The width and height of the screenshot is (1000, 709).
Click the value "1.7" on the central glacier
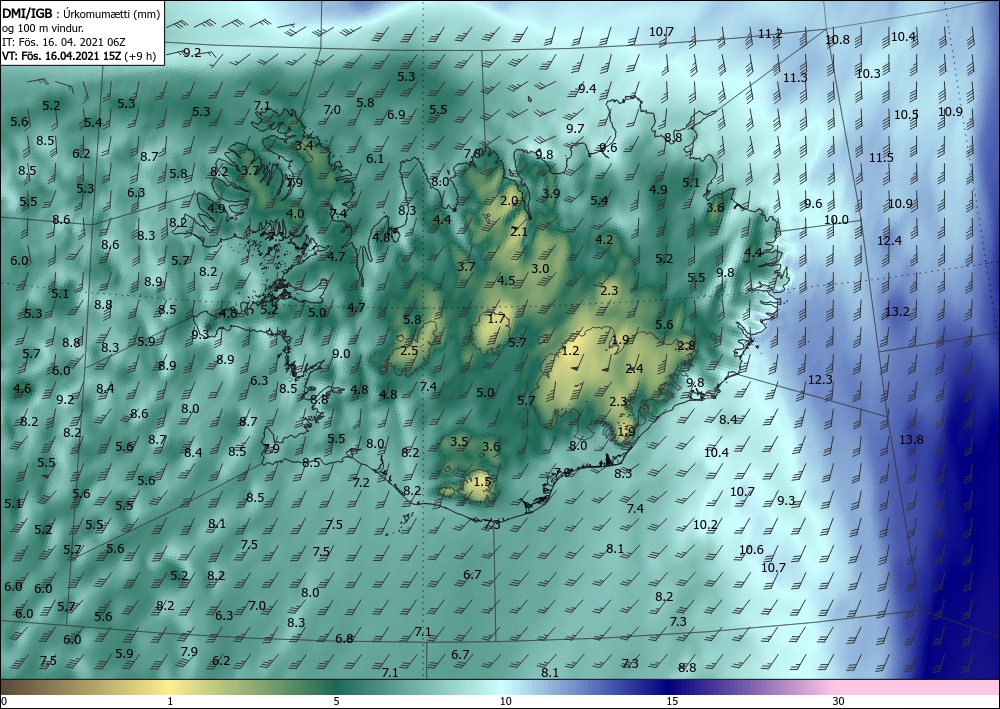click(496, 319)
